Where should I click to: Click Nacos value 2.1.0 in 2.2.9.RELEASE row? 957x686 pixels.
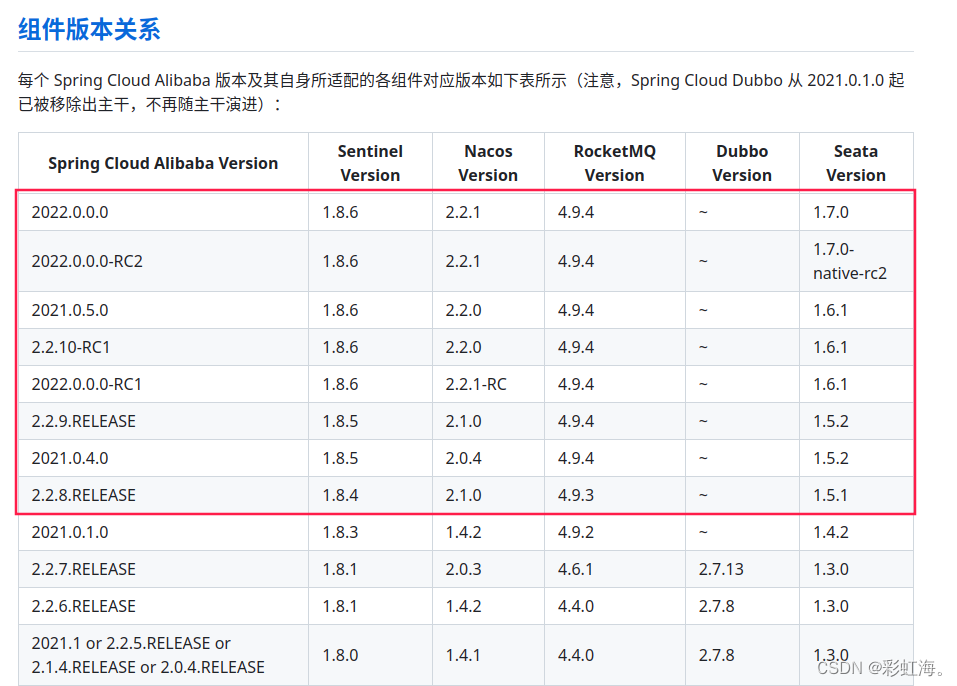click(x=463, y=421)
